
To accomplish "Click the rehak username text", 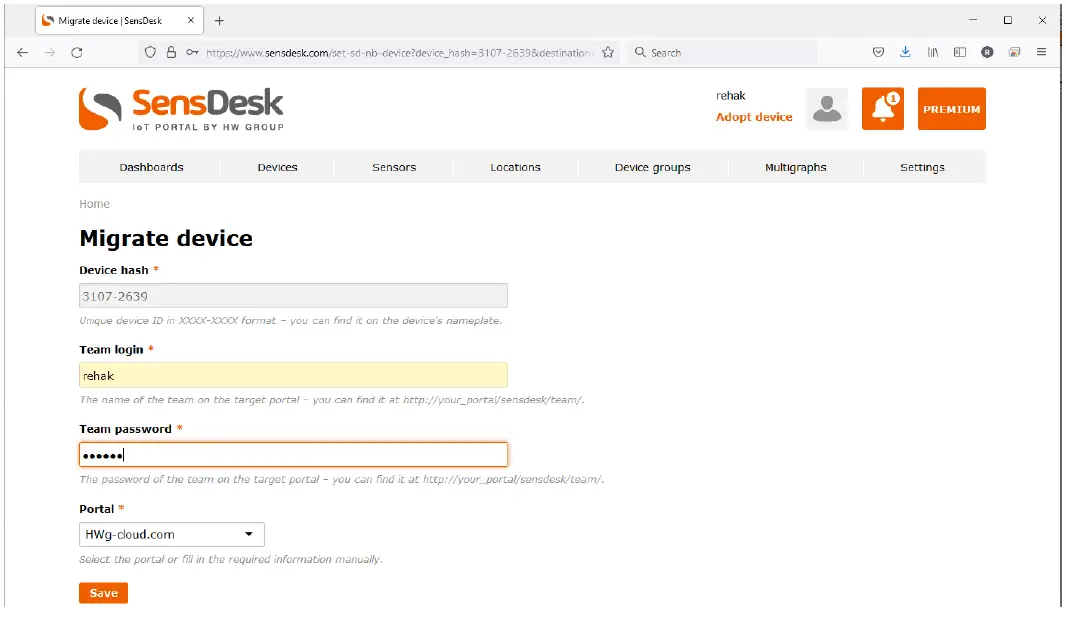I will (x=730, y=96).
